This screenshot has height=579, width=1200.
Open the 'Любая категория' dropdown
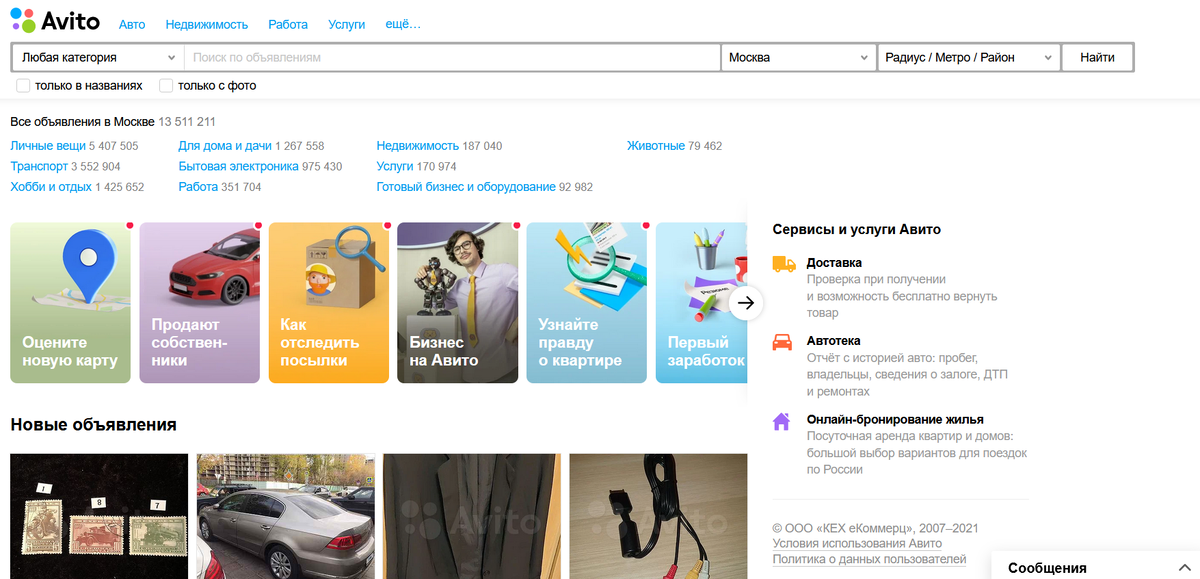click(97, 58)
